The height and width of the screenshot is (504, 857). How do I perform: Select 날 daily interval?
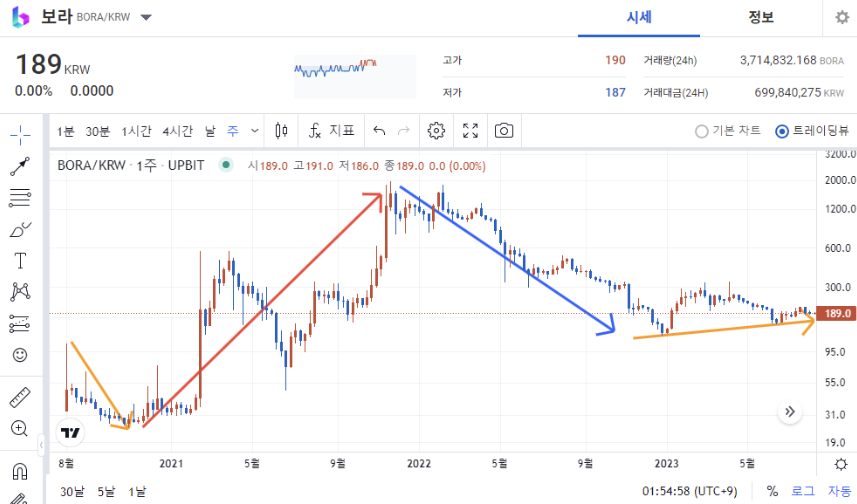210,131
